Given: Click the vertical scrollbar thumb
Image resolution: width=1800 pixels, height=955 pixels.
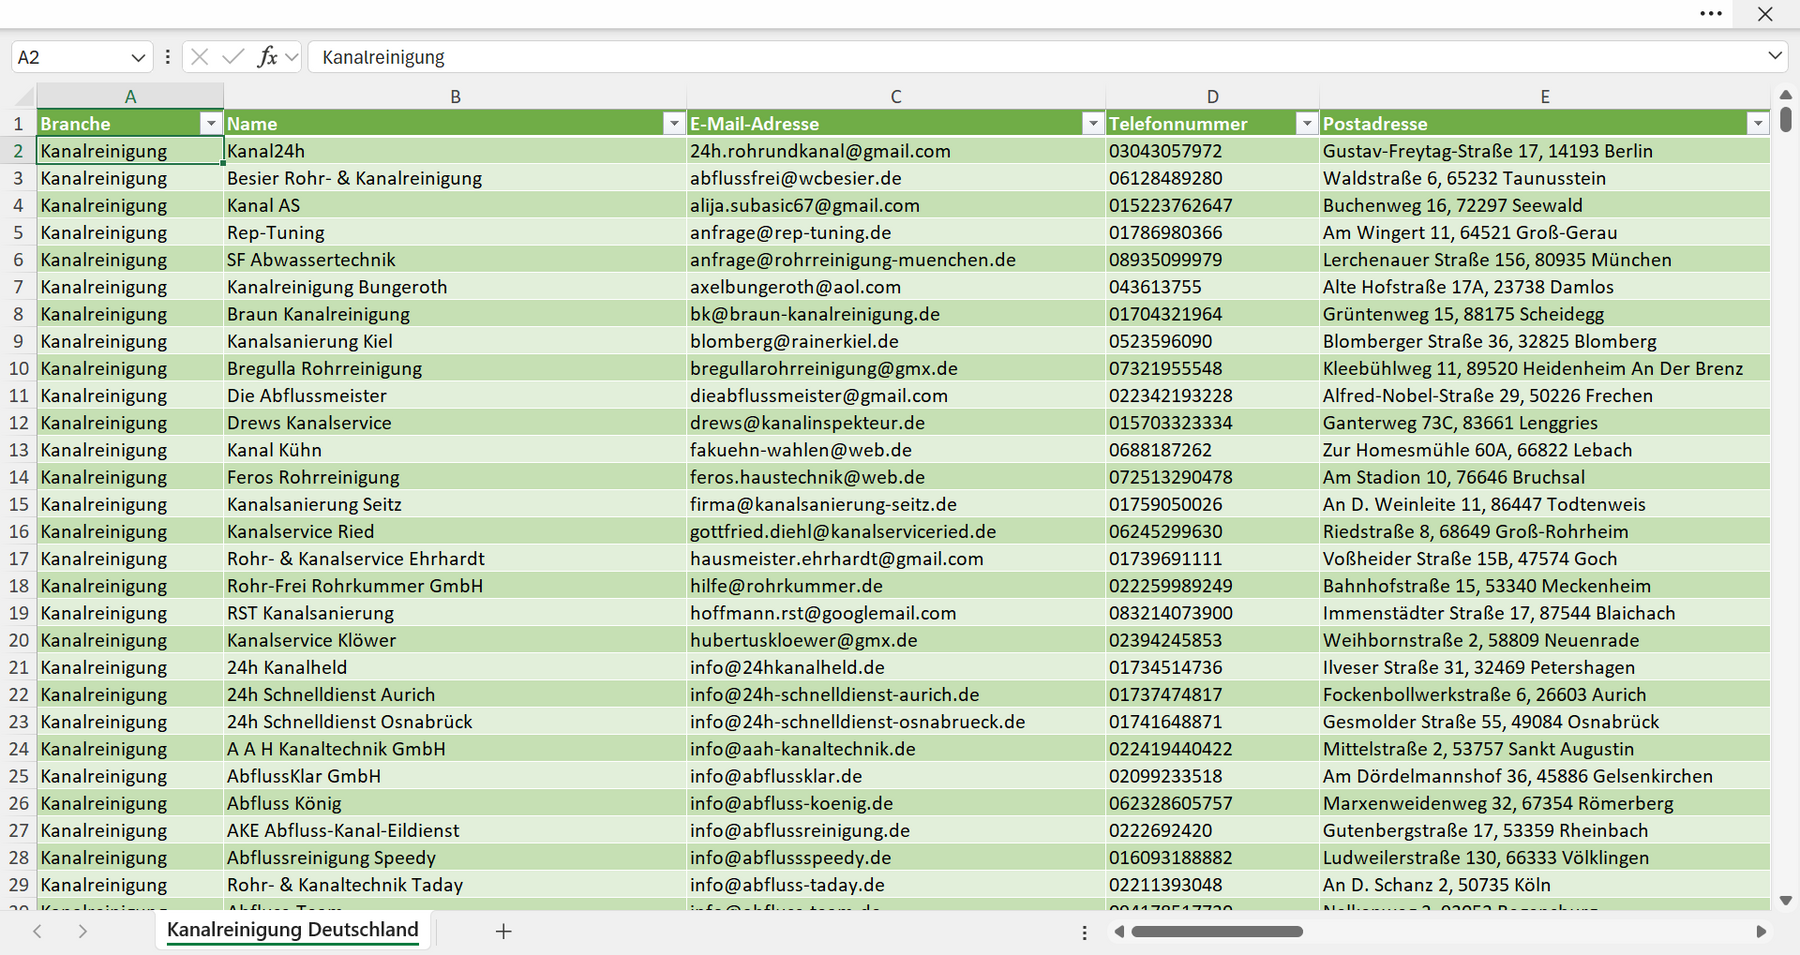Looking at the screenshot, I should click(x=1786, y=120).
